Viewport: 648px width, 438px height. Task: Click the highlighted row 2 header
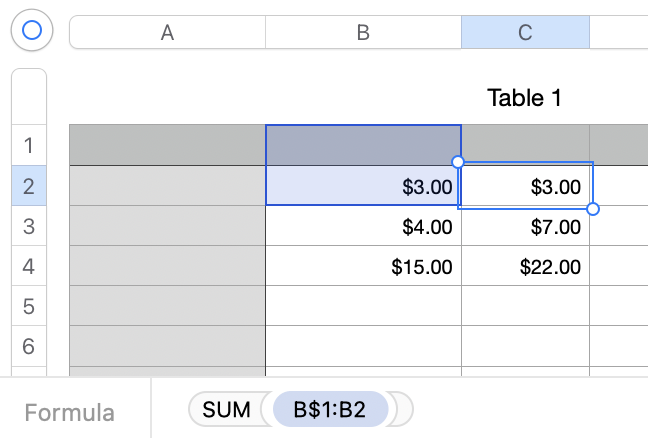[28, 186]
